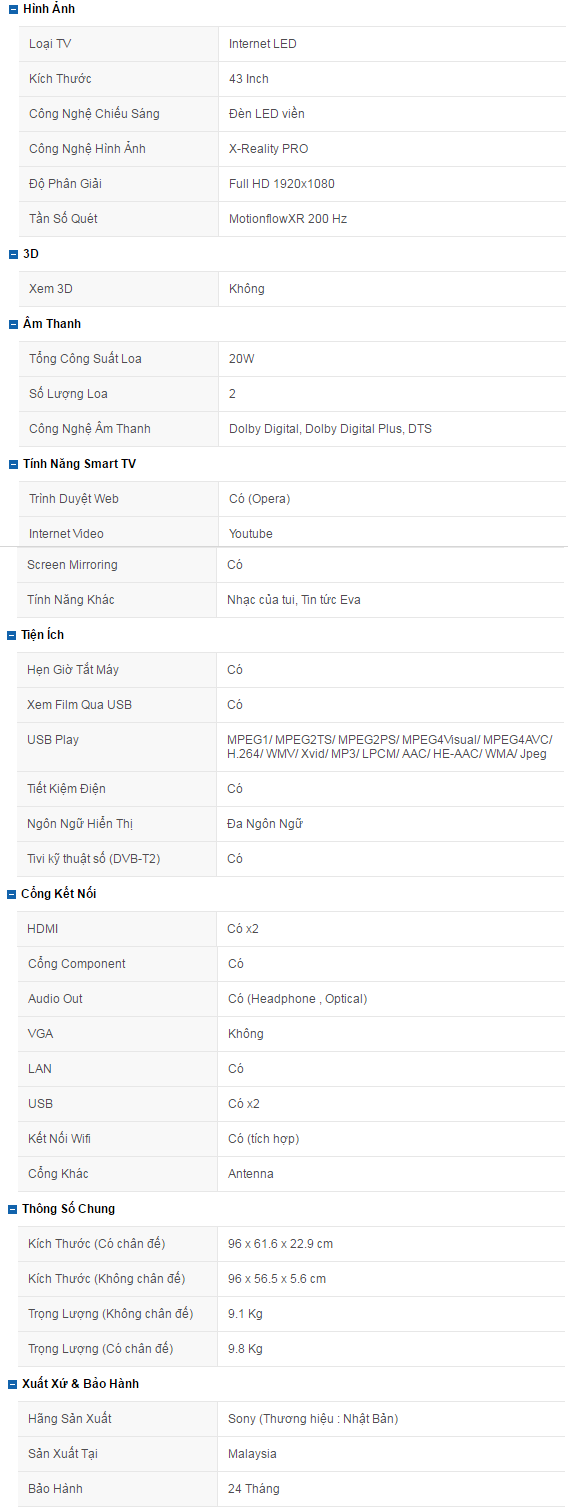Collapse Tính Năng Smart TV section icon
Viewport: 569px width, 1510px height.
pos(13,464)
